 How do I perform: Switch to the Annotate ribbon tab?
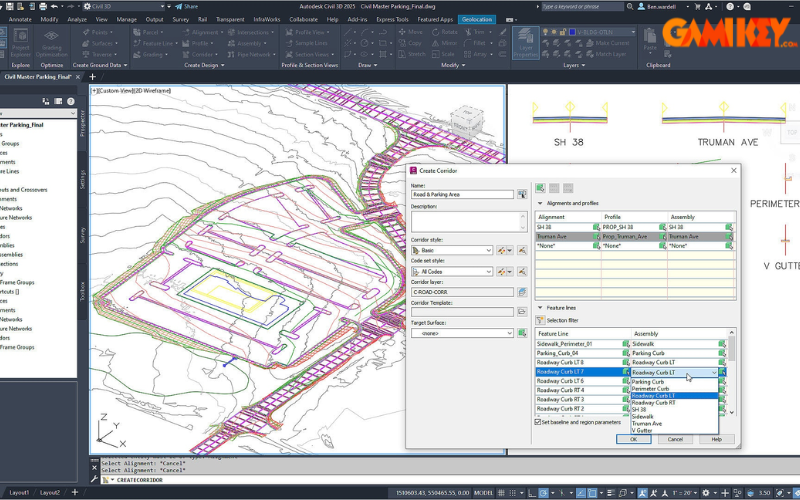click(20, 19)
